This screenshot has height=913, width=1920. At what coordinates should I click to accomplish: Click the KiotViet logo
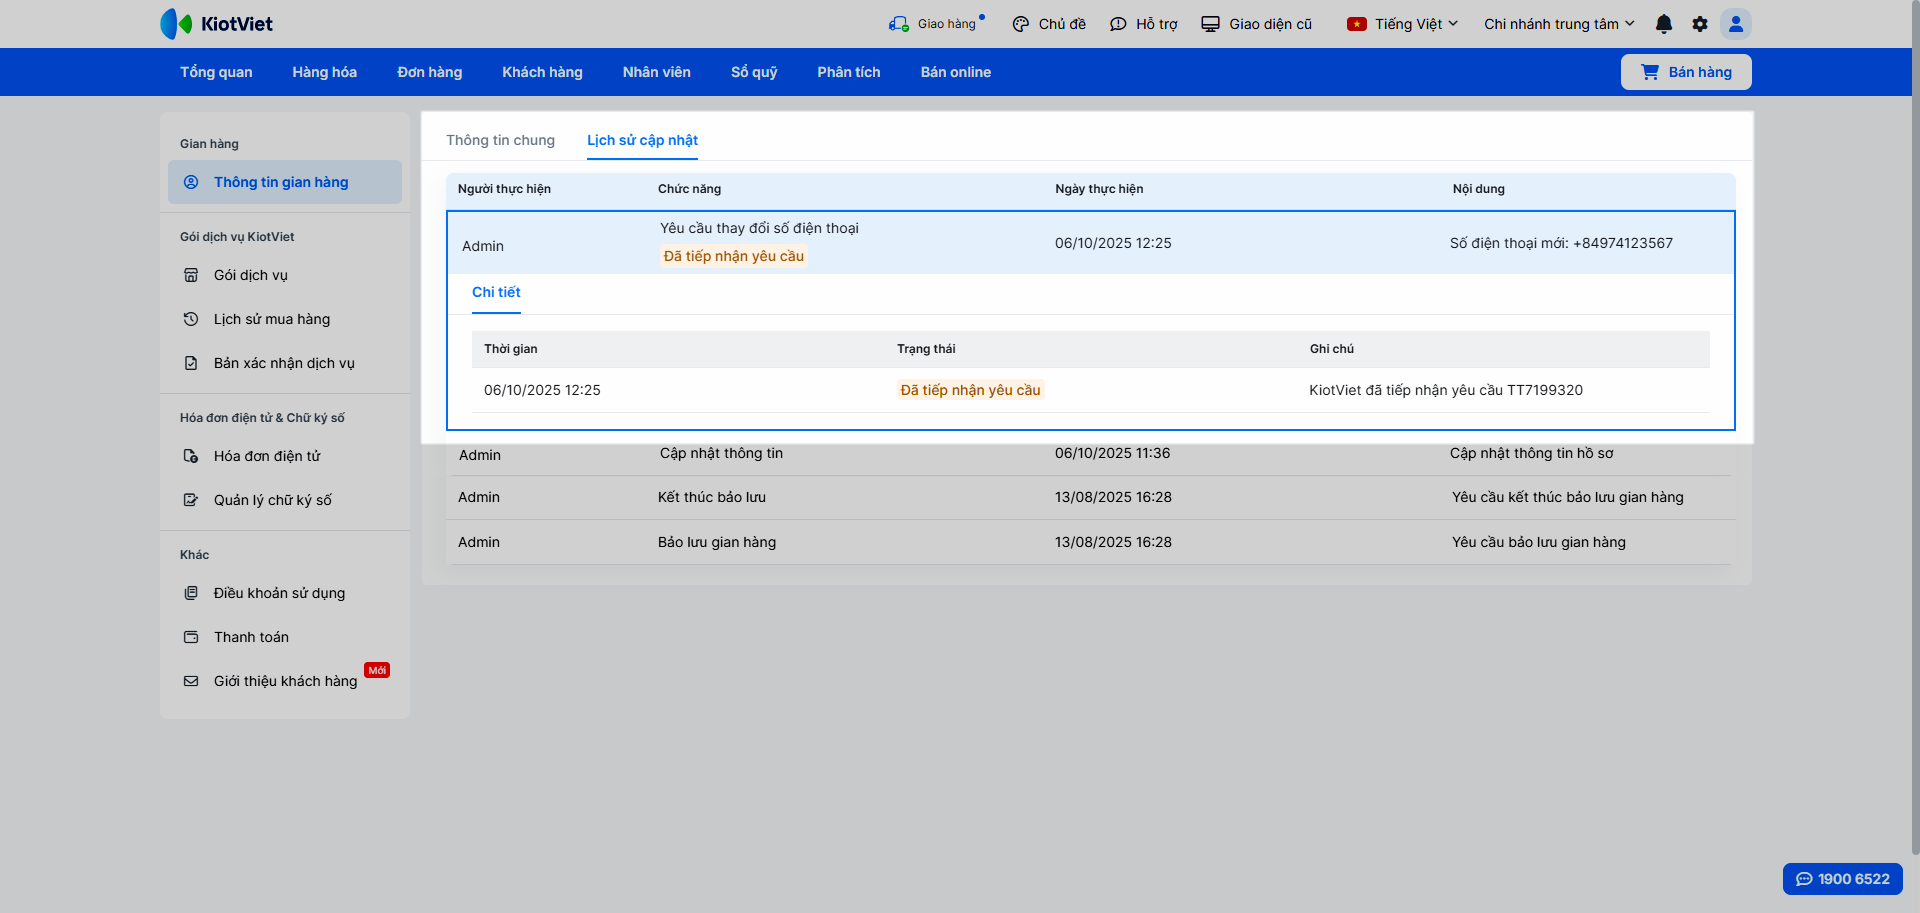[217, 24]
